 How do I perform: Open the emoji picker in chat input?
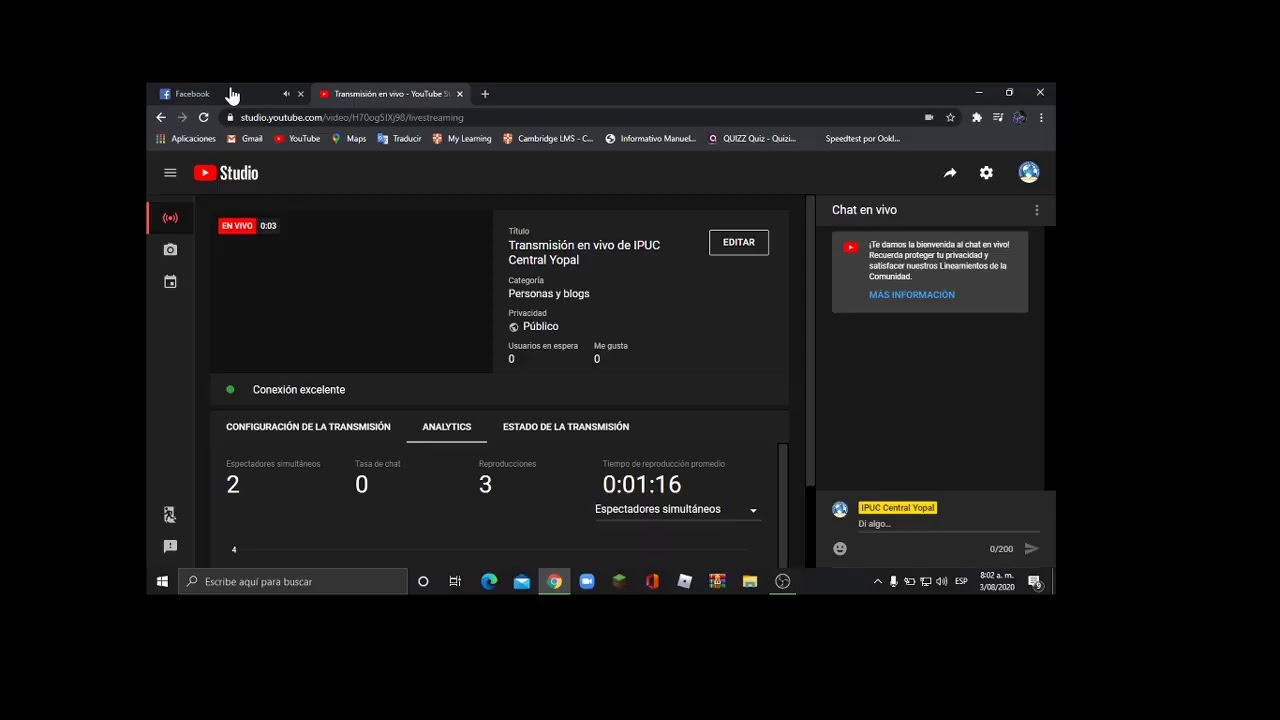click(840, 549)
